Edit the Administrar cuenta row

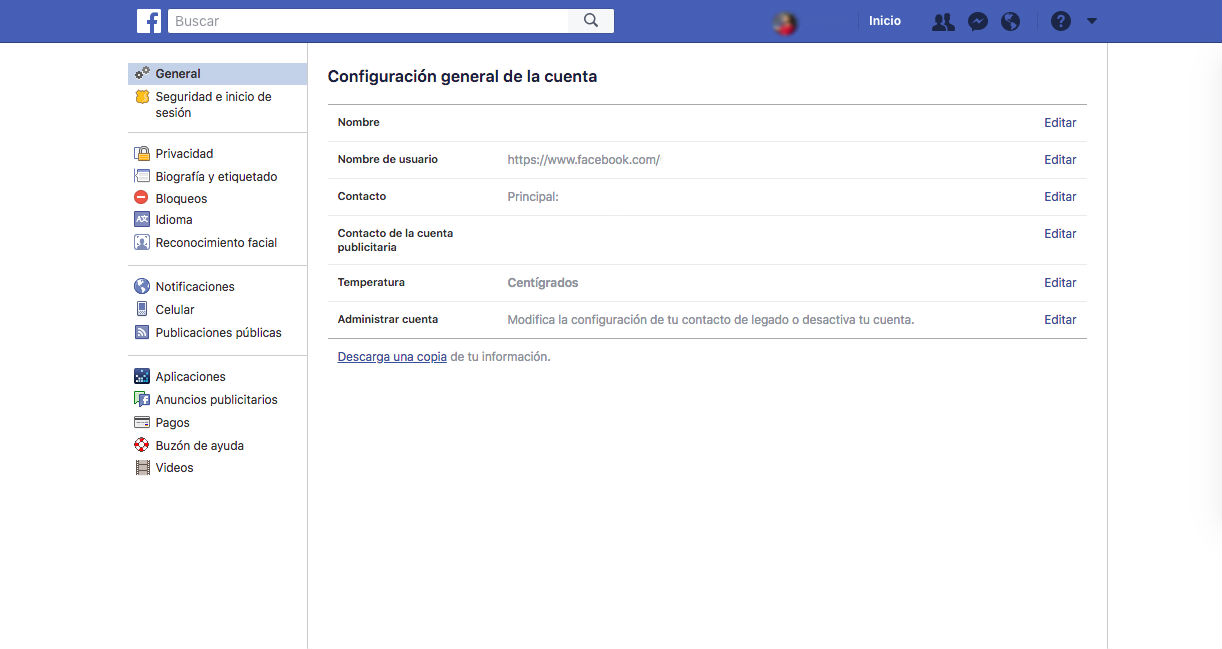tap(1060, 320)
